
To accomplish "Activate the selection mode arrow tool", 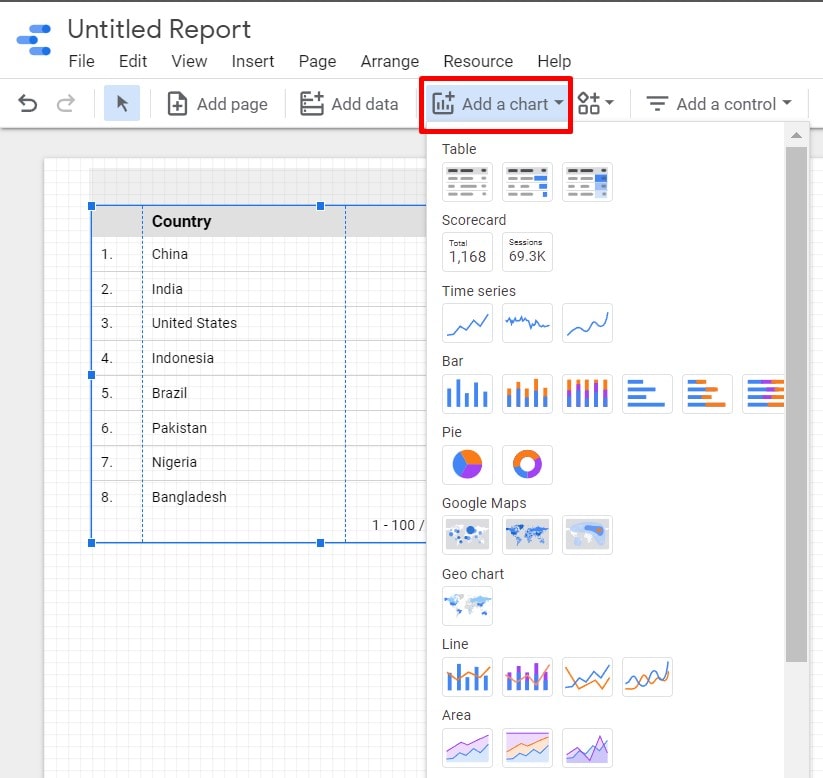I will 122,104.
